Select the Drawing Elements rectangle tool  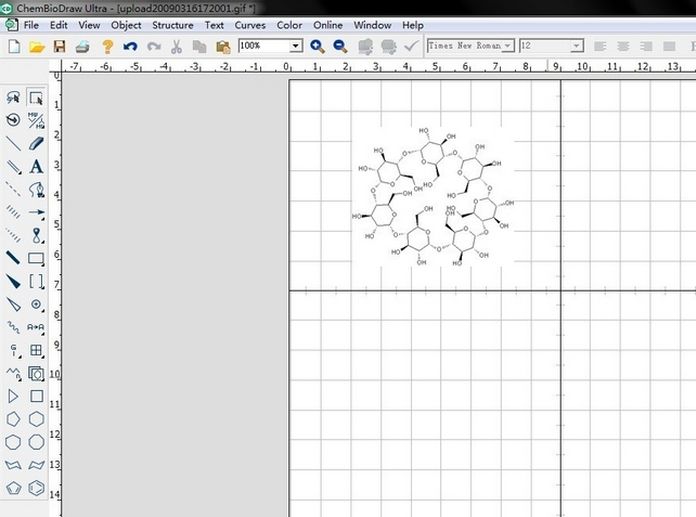click(x=36, y=258)
